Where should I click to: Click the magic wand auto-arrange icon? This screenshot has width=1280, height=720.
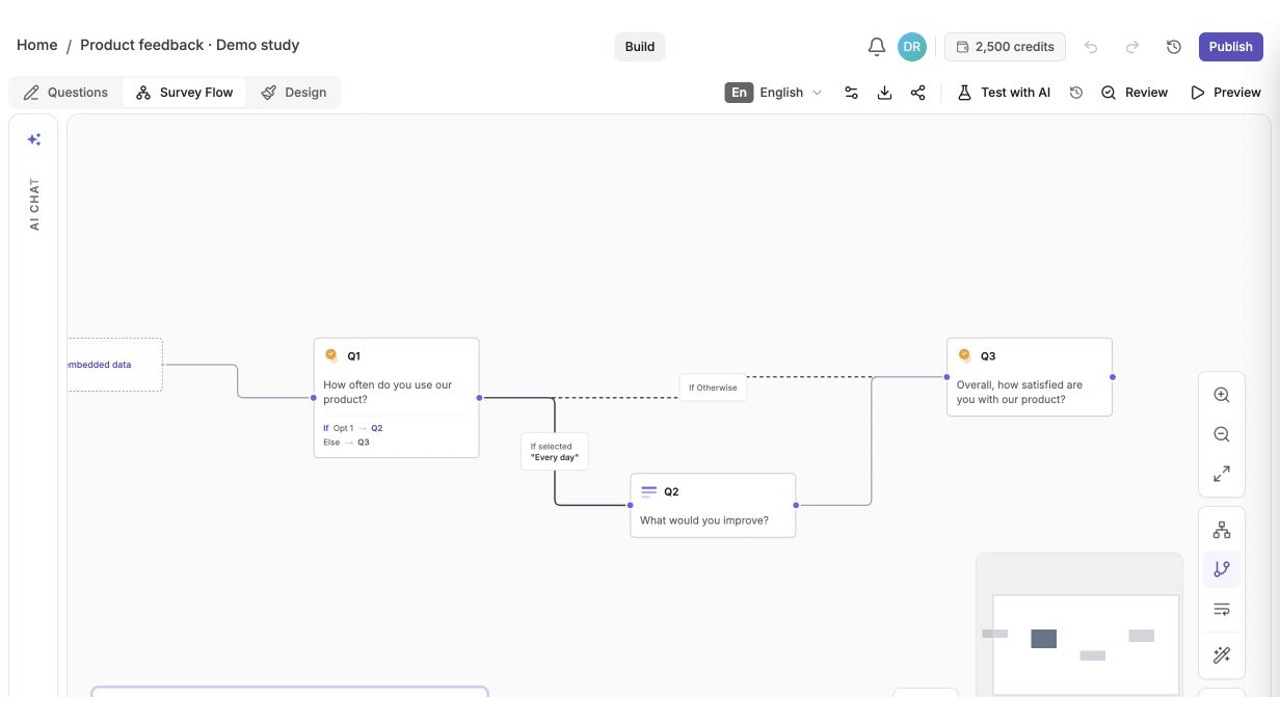pyautogui.click(x=1222, y=655)
